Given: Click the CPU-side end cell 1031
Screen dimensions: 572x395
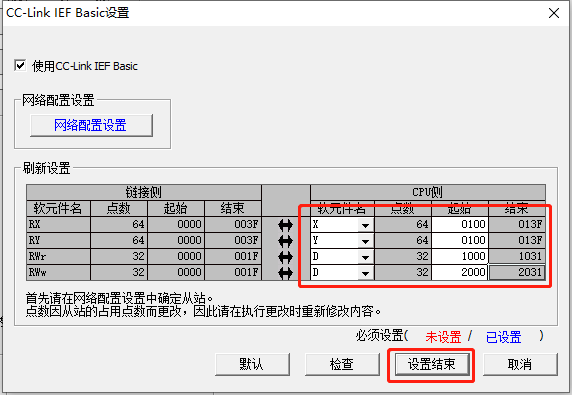Looking at the screenshot, I should (517, 256).
